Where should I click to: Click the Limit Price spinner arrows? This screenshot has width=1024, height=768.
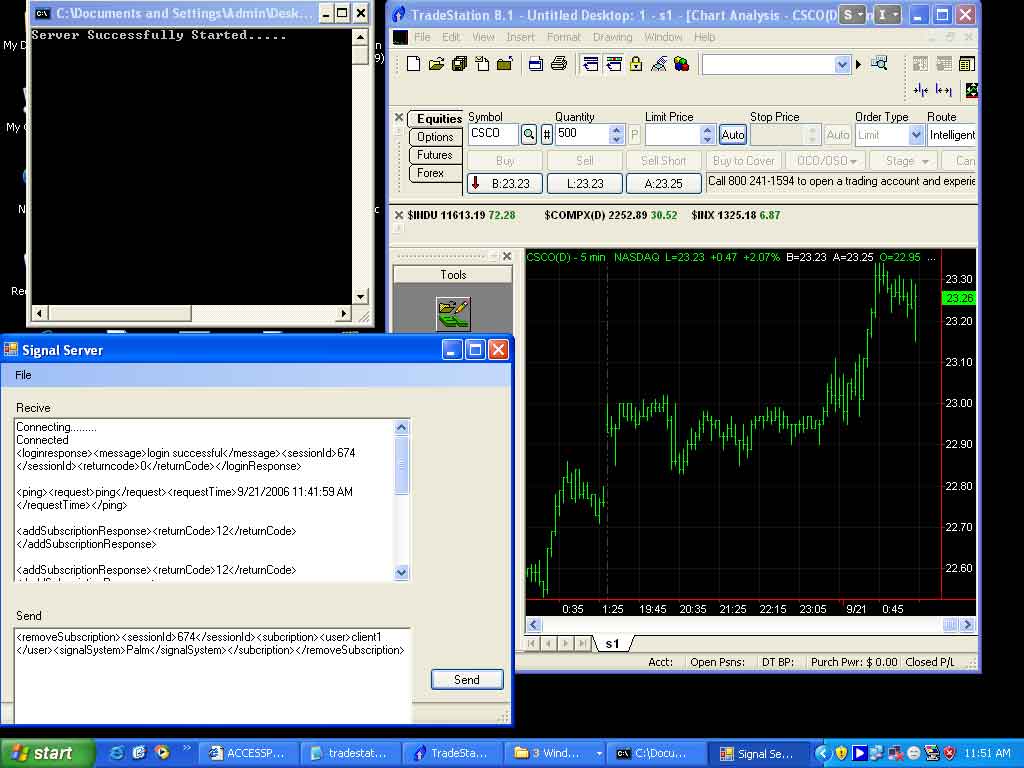[x=707, y=135]
